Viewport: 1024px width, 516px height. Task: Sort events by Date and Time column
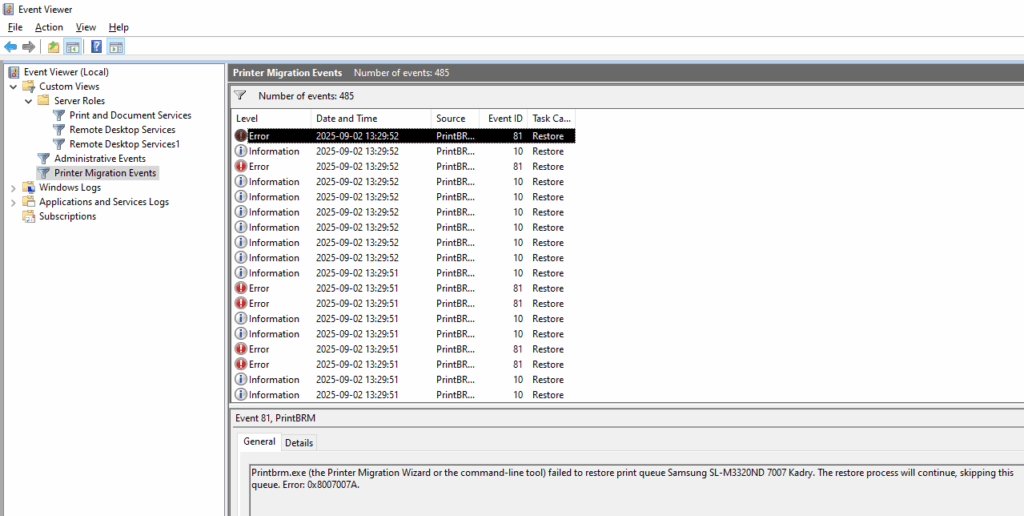point(346,119)
